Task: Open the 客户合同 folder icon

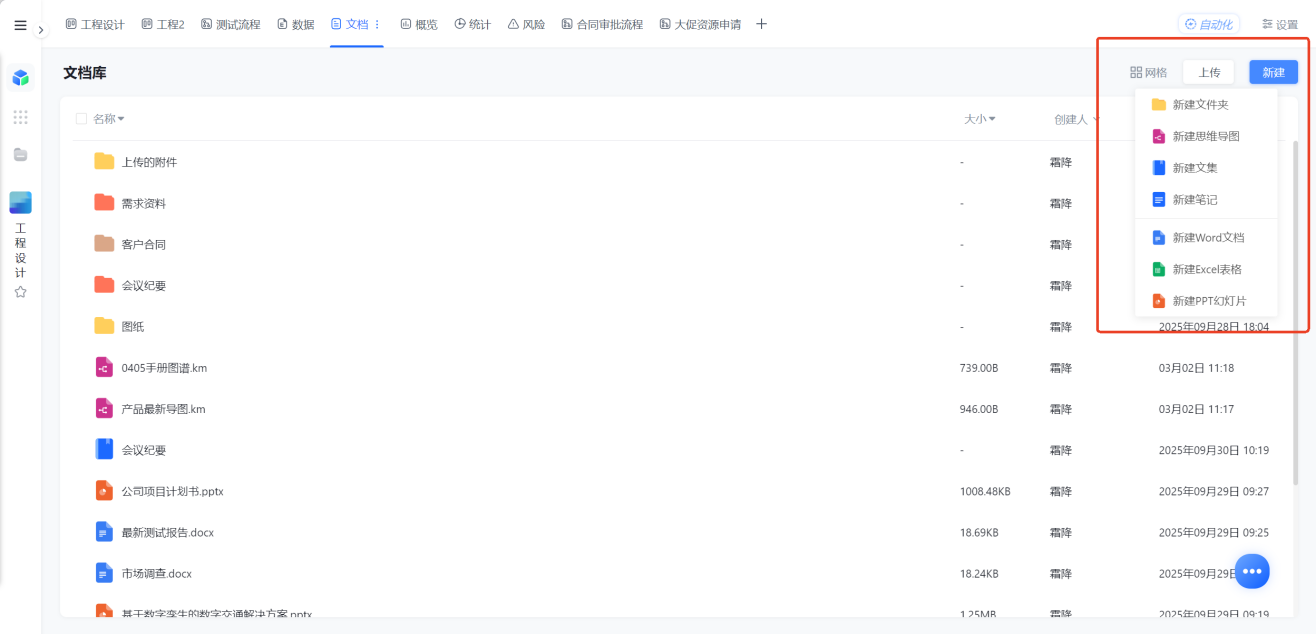Action: 104,243
